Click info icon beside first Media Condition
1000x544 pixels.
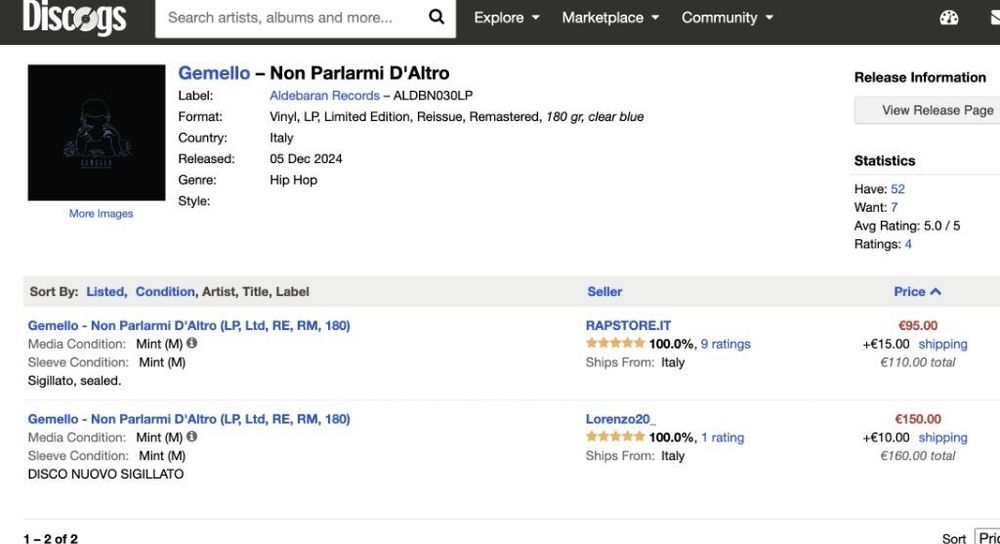click(x=192, y=343)
